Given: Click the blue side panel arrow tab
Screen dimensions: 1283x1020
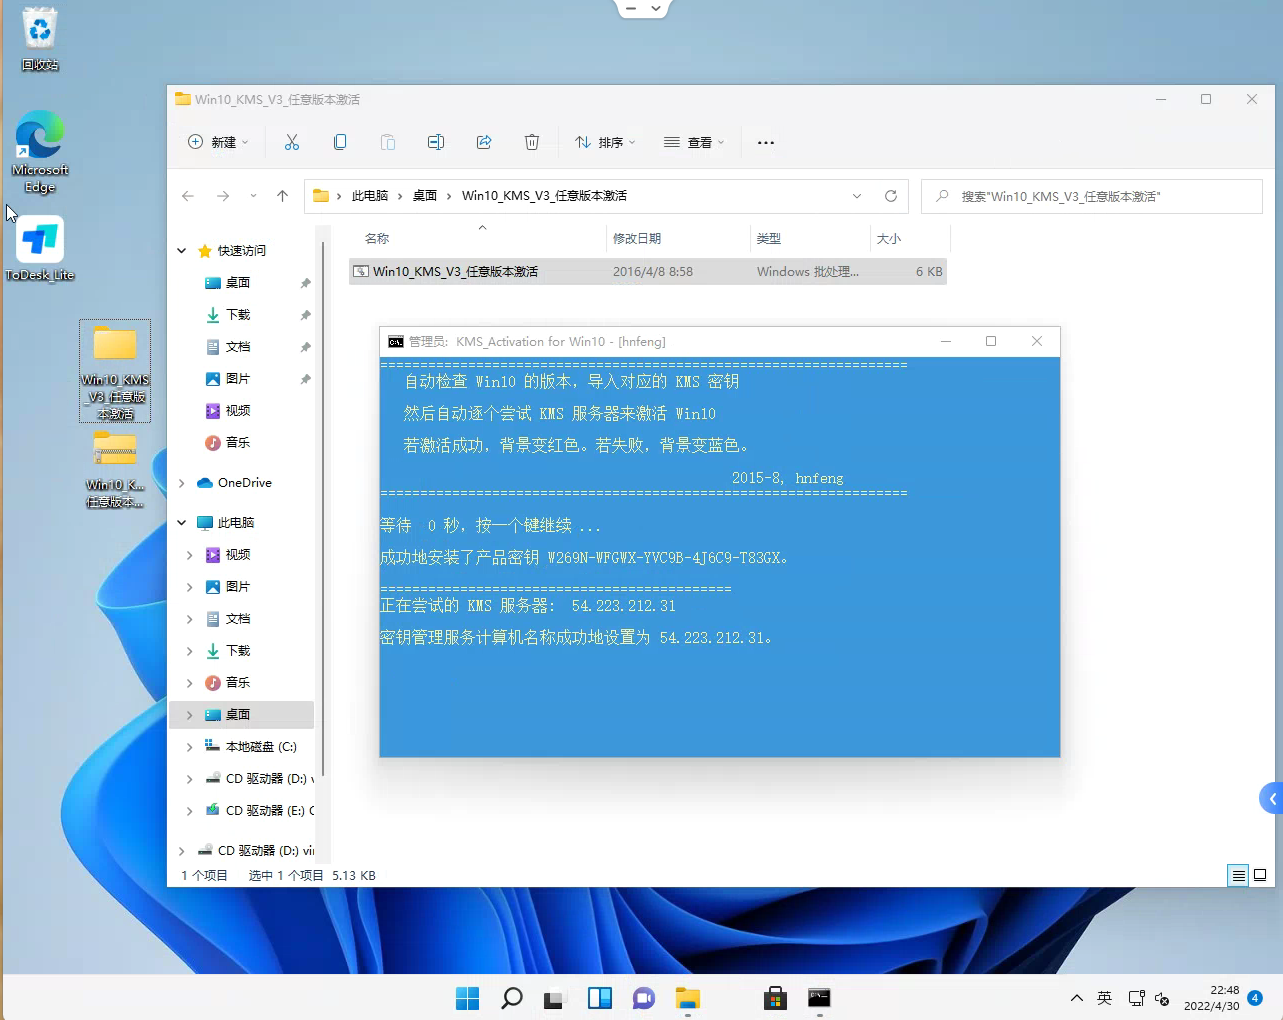Looking at the screenshot, I should click(1271, 798).
